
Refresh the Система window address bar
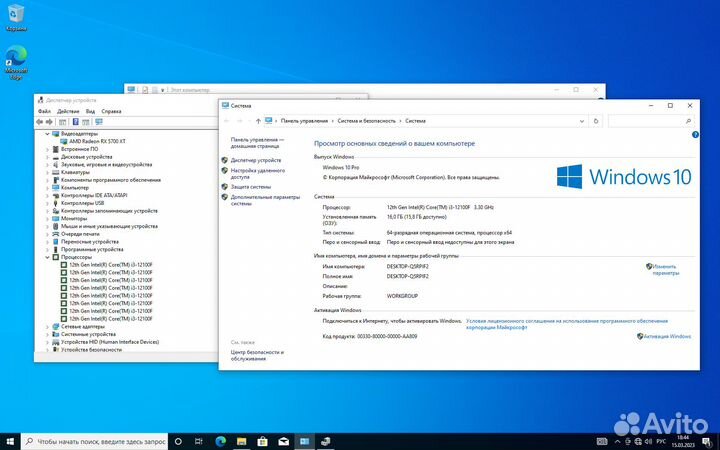(x=596, y=121)
